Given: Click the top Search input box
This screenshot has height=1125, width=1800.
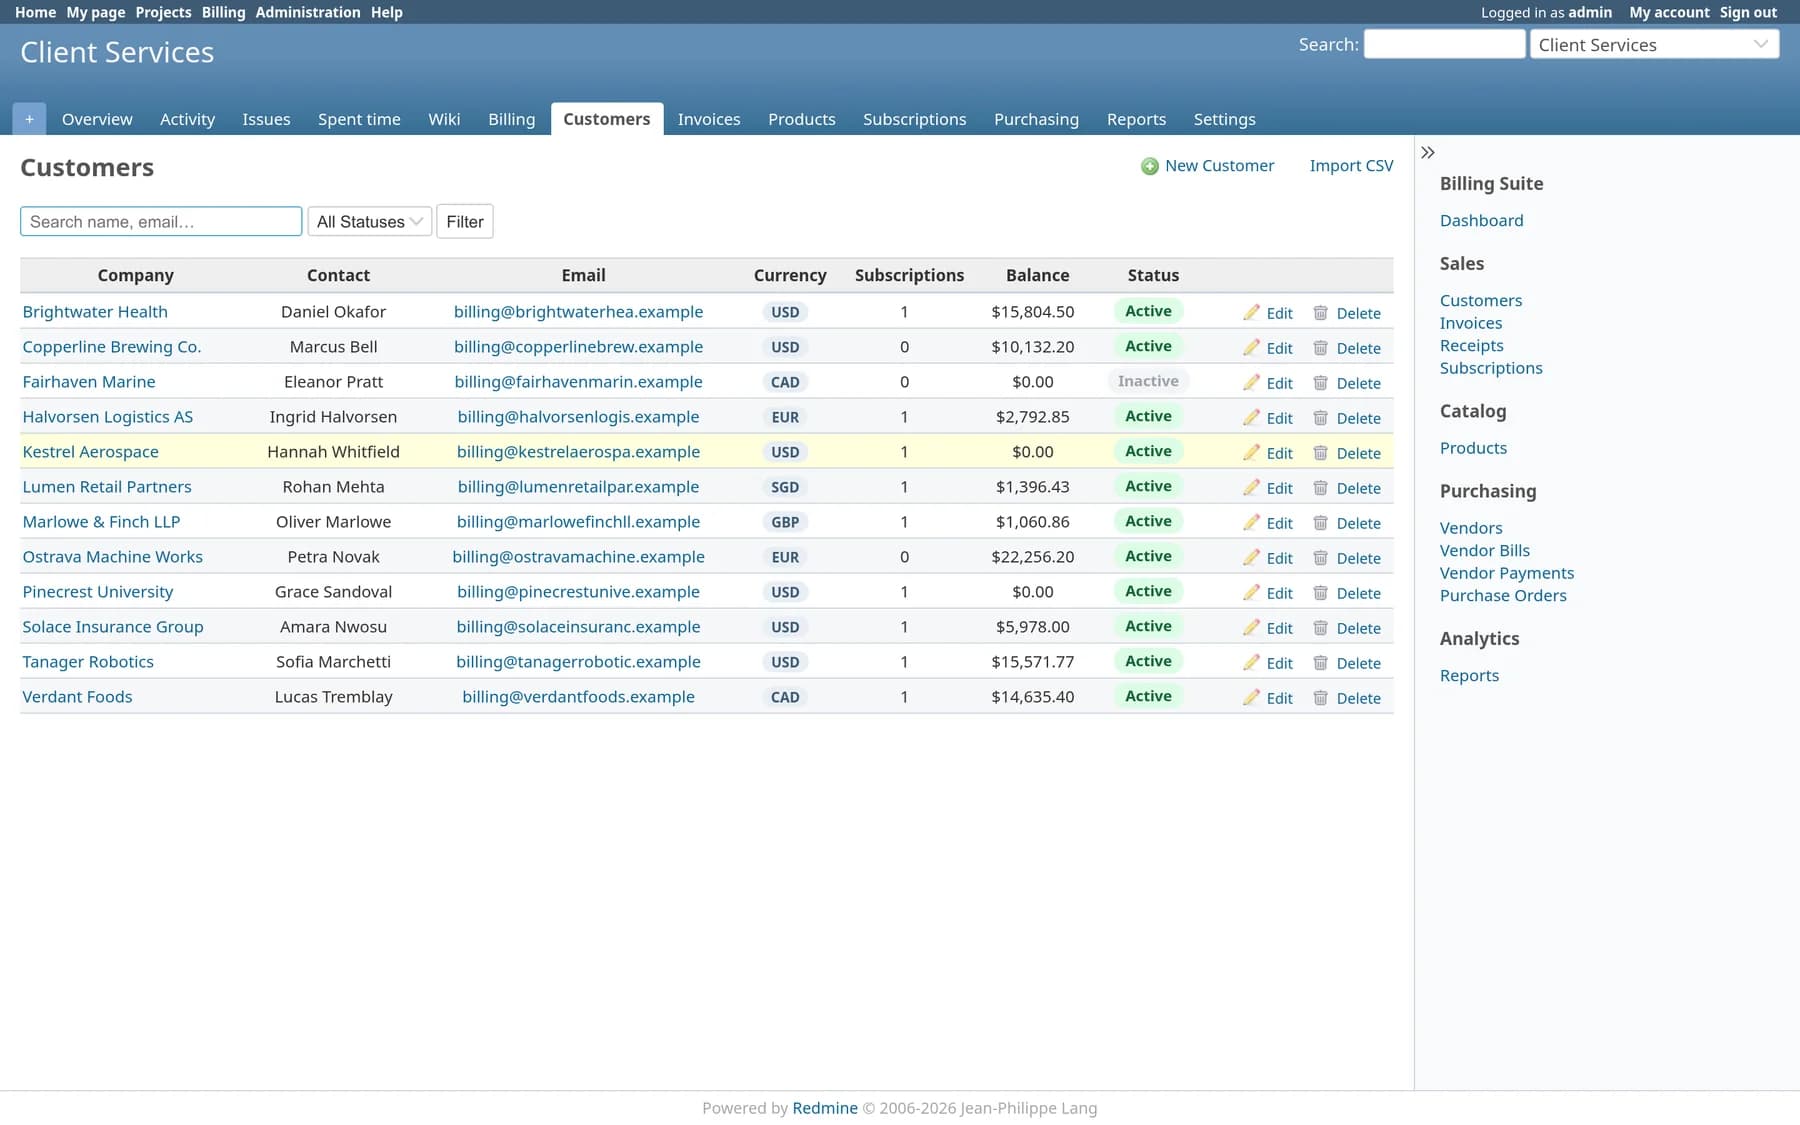Looking at the screenshot, I should [1445, 44].
